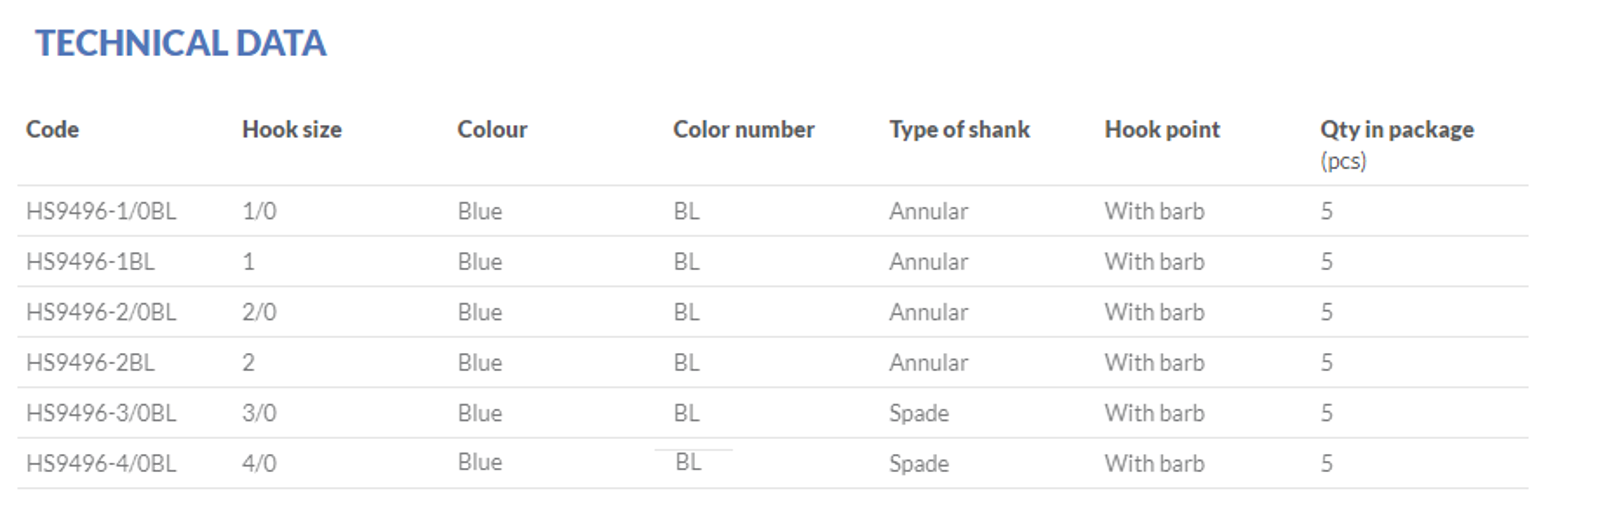Click the Hook point column header
Image resolution: width=1600 pixels, height=517 pixels.
[1162, 129]
